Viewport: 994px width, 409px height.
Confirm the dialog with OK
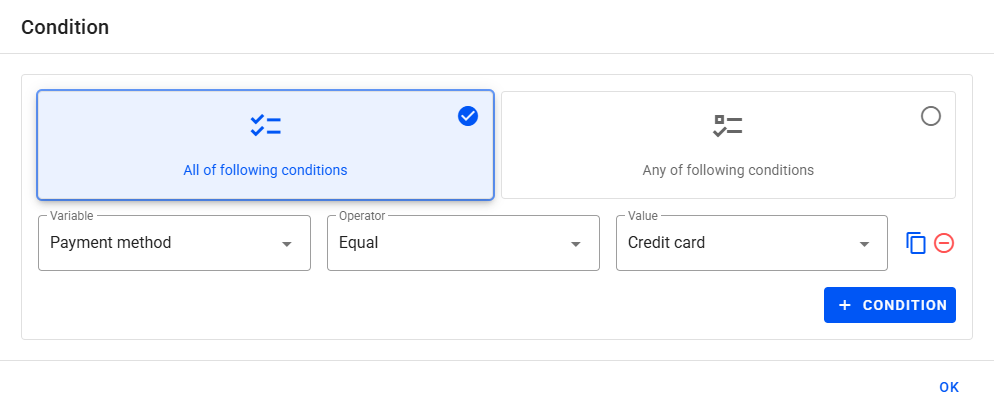point(949,387)
